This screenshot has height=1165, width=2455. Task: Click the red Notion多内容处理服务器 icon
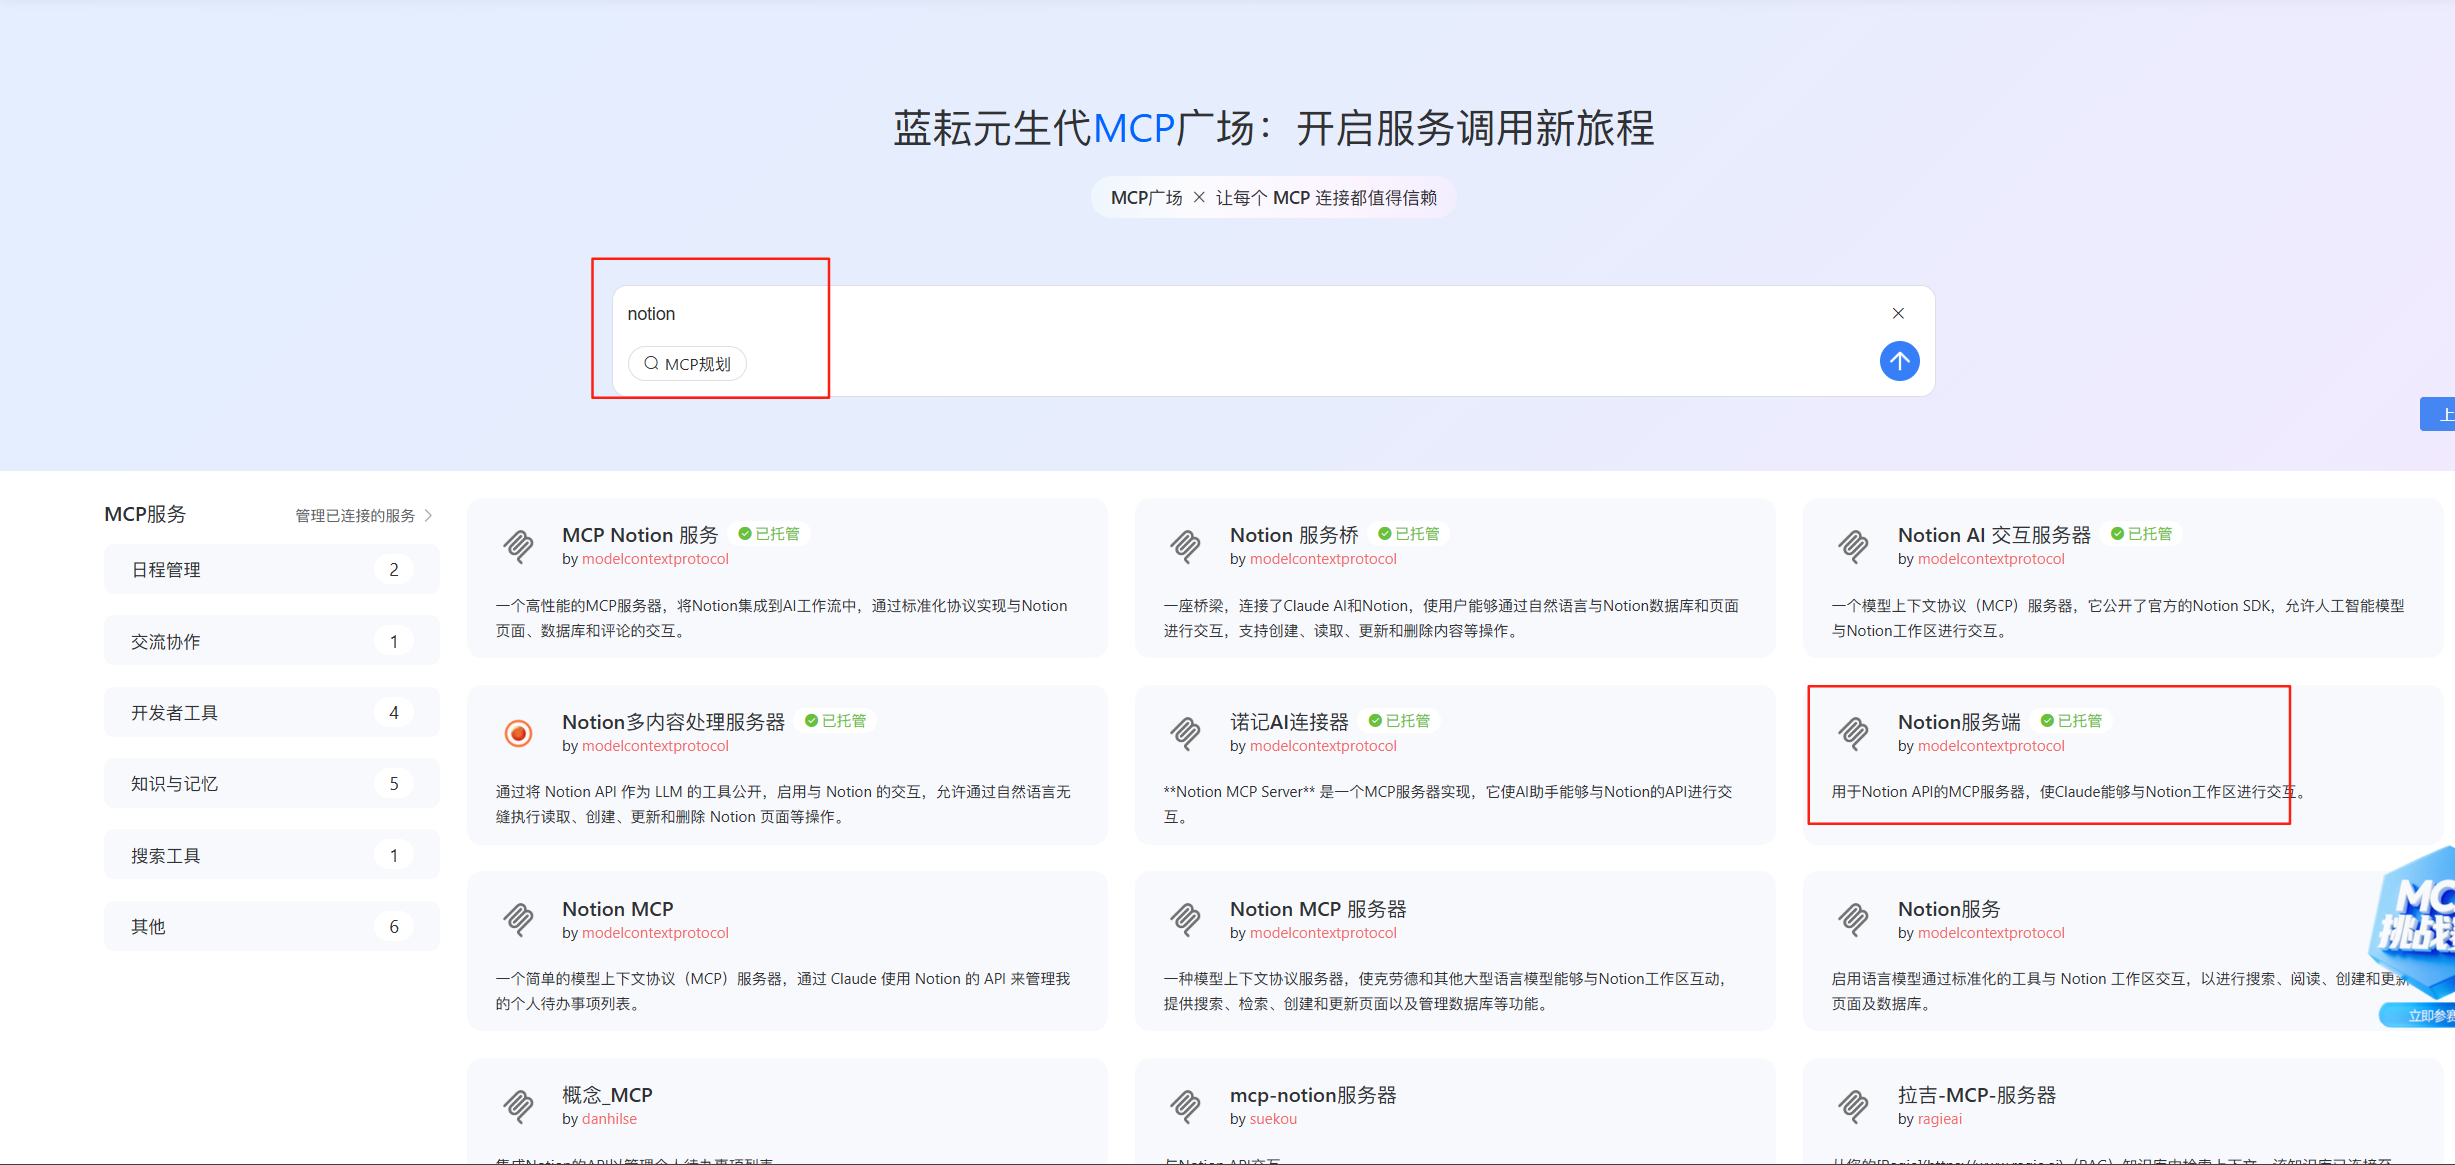tap(518, 734)
